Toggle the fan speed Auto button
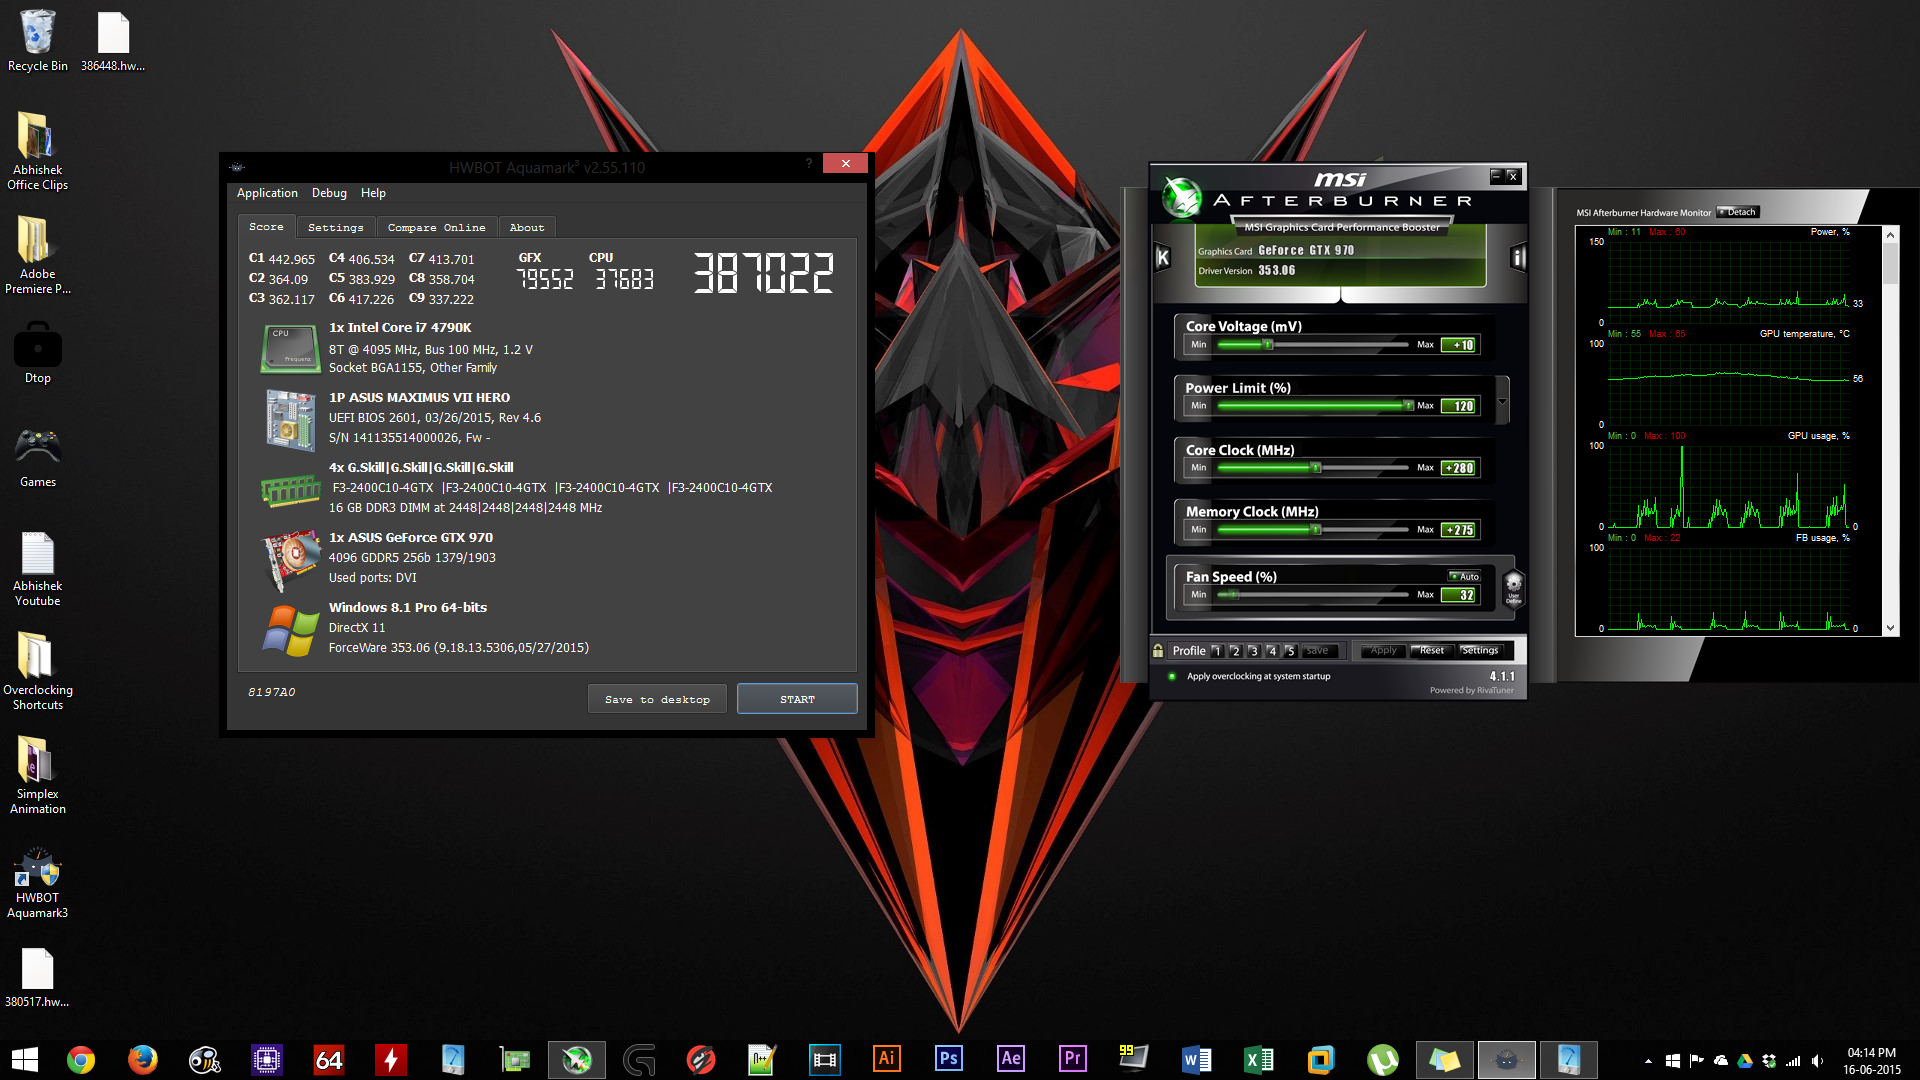 [x=1465, y=577]
